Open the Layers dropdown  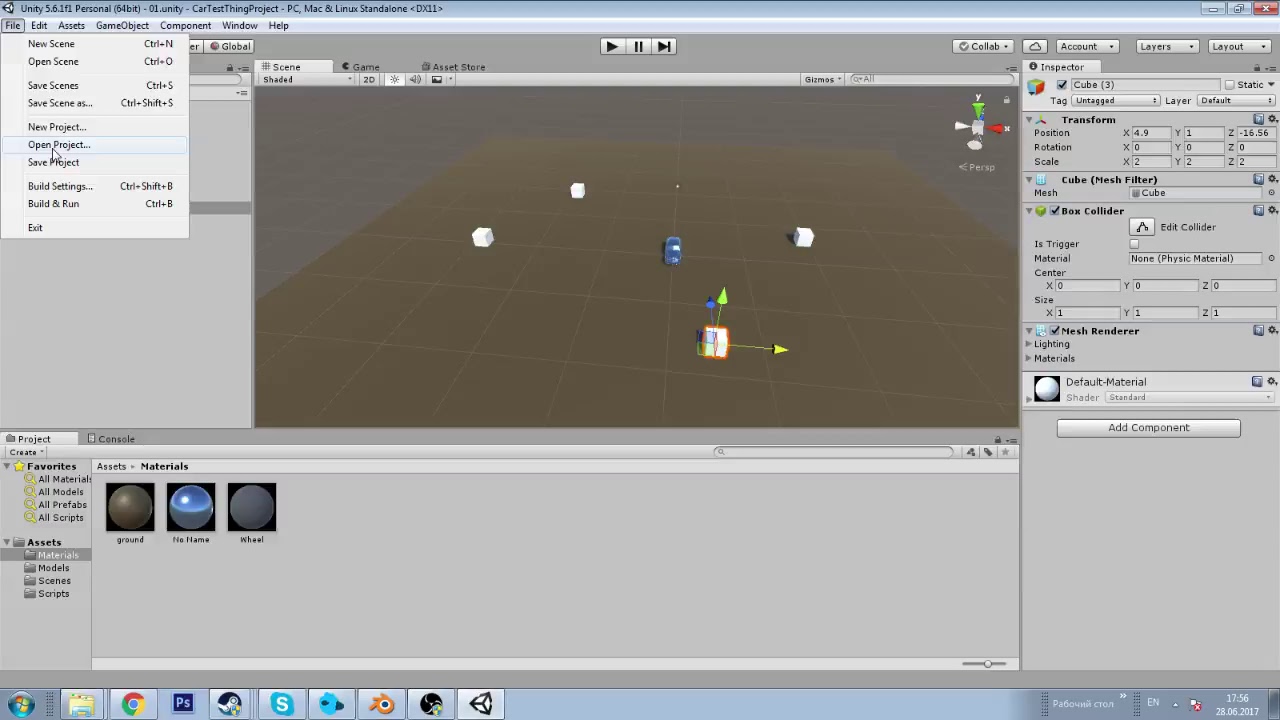[x=1167, y=46]
